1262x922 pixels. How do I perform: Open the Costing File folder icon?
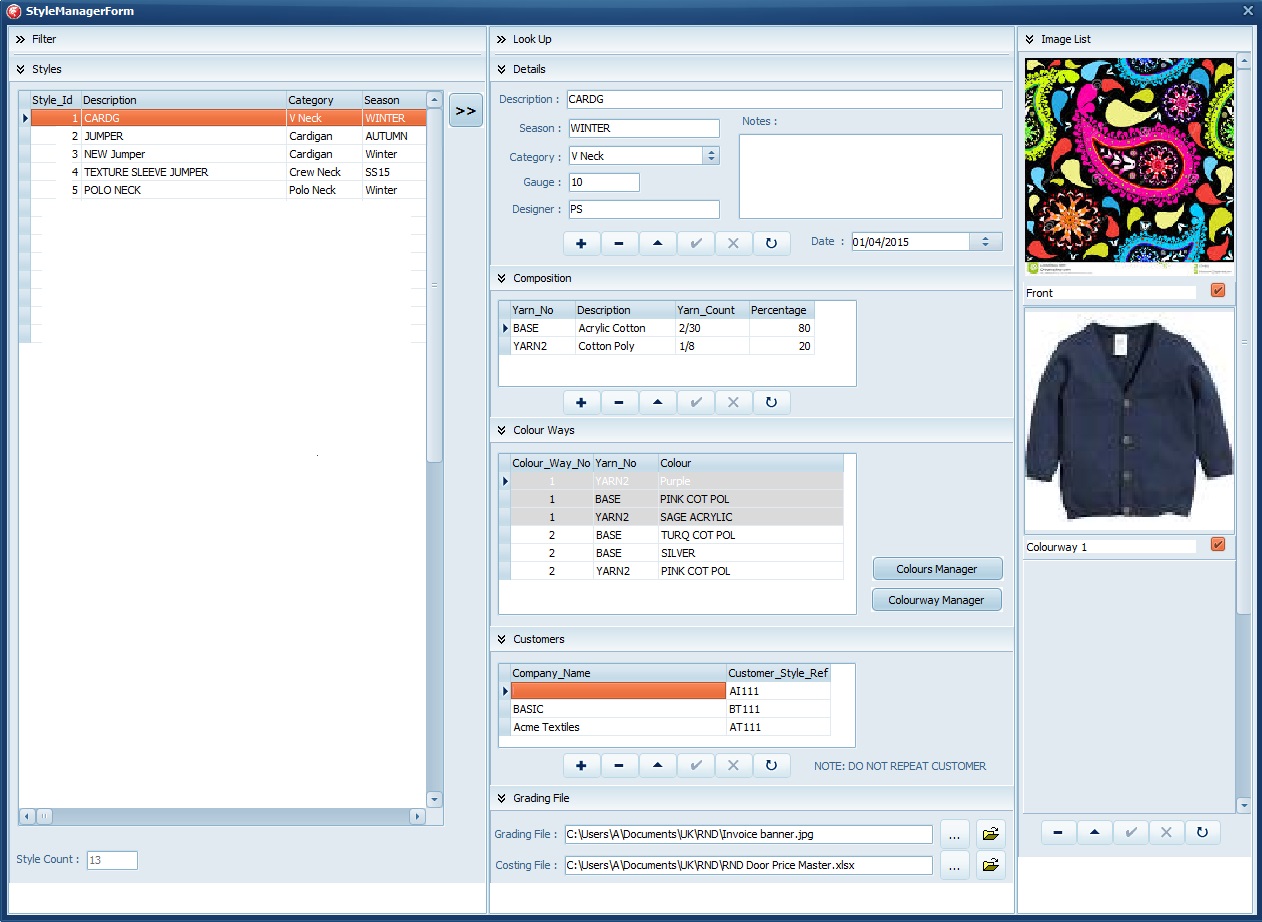990,865
